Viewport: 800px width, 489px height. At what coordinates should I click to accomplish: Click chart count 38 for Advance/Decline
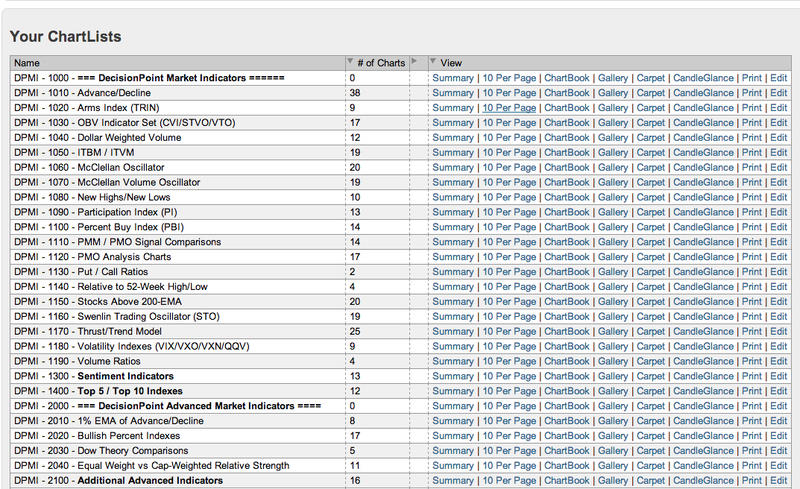point(355,93)
